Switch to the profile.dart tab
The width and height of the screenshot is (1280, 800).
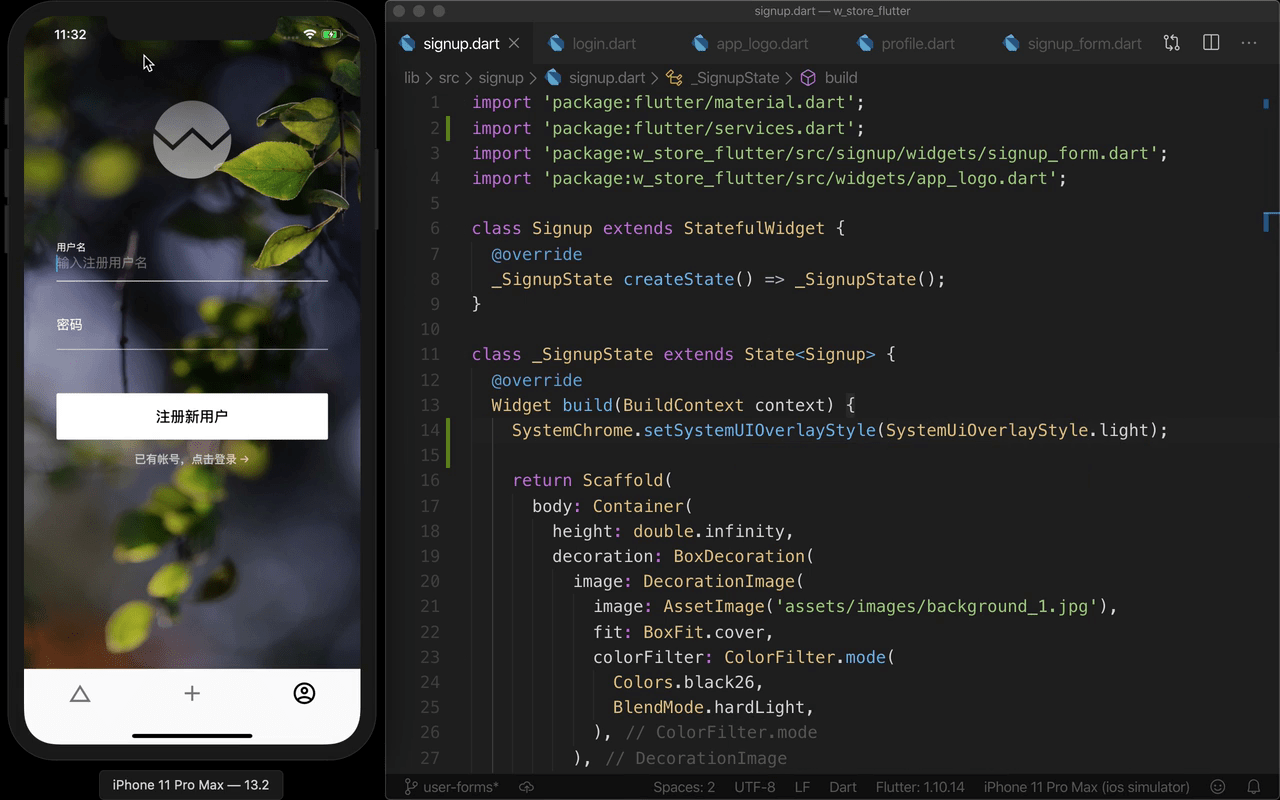[x=917, y=44]
